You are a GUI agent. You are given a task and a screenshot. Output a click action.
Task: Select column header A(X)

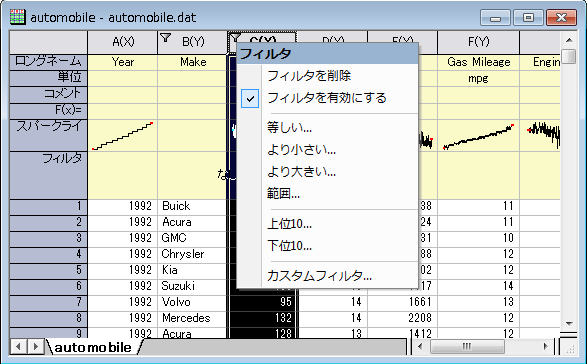pyautogui.click(x=123, y=42)
